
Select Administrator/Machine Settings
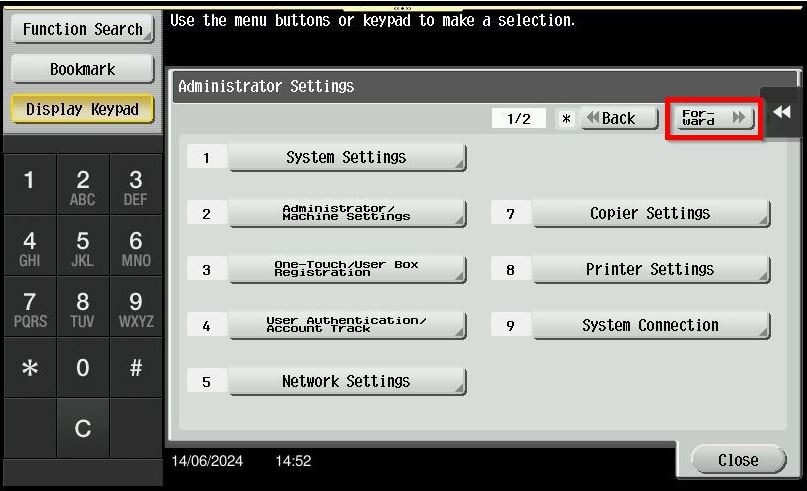(346, 213)
